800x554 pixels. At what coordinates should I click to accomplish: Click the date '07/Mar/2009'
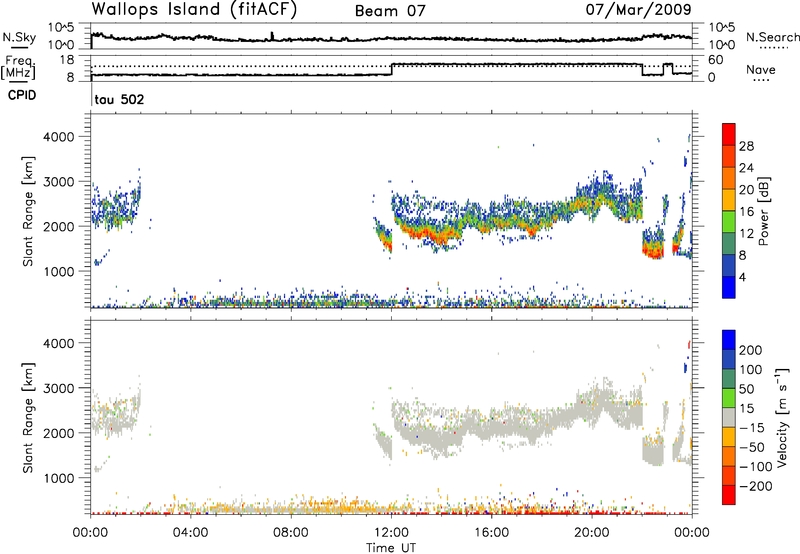coord(638,9)
